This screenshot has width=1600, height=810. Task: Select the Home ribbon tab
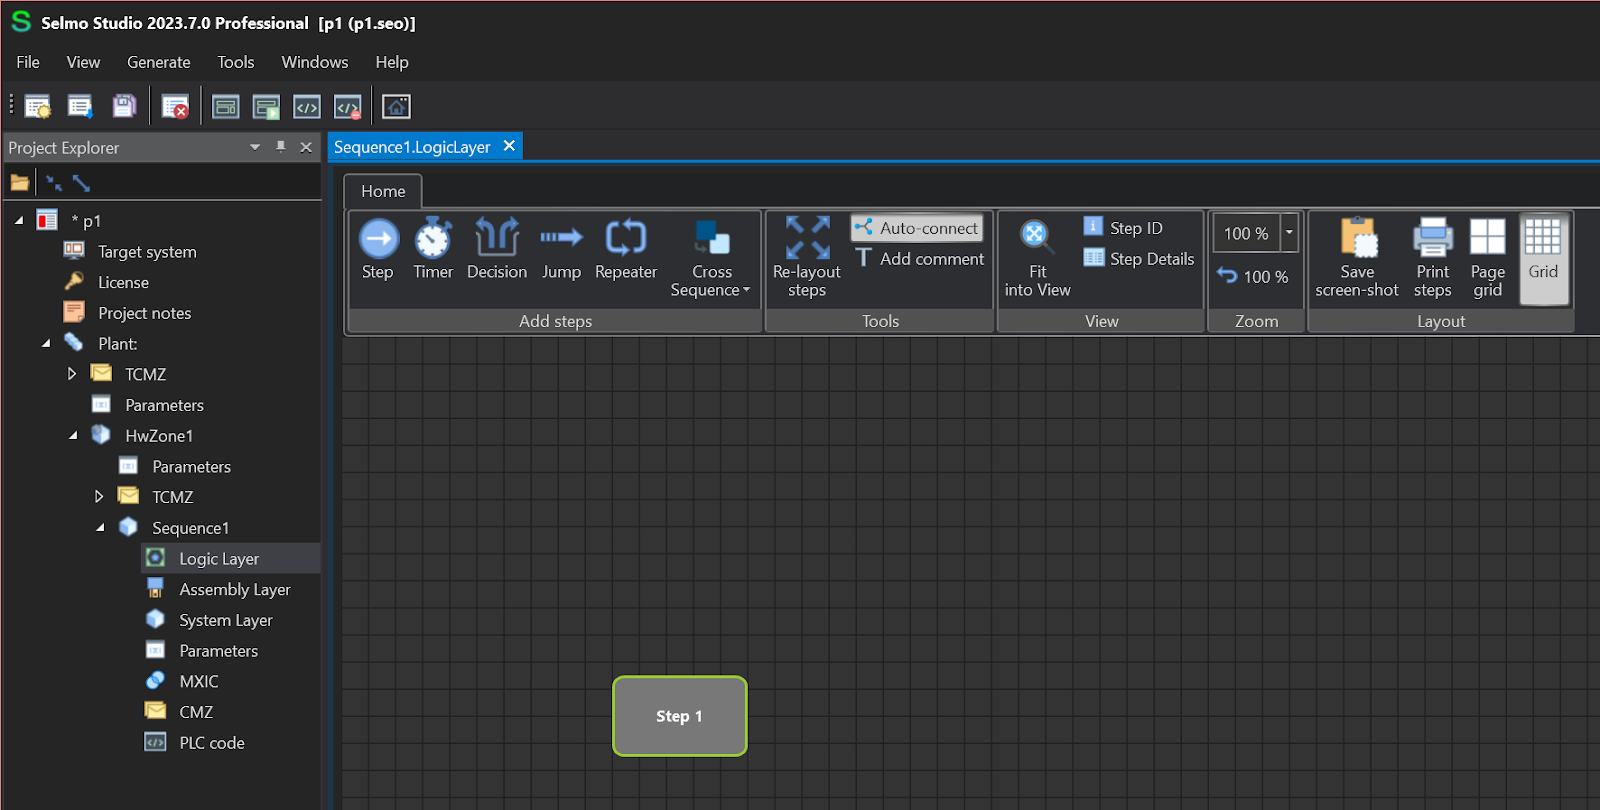[x=383, y=191]
